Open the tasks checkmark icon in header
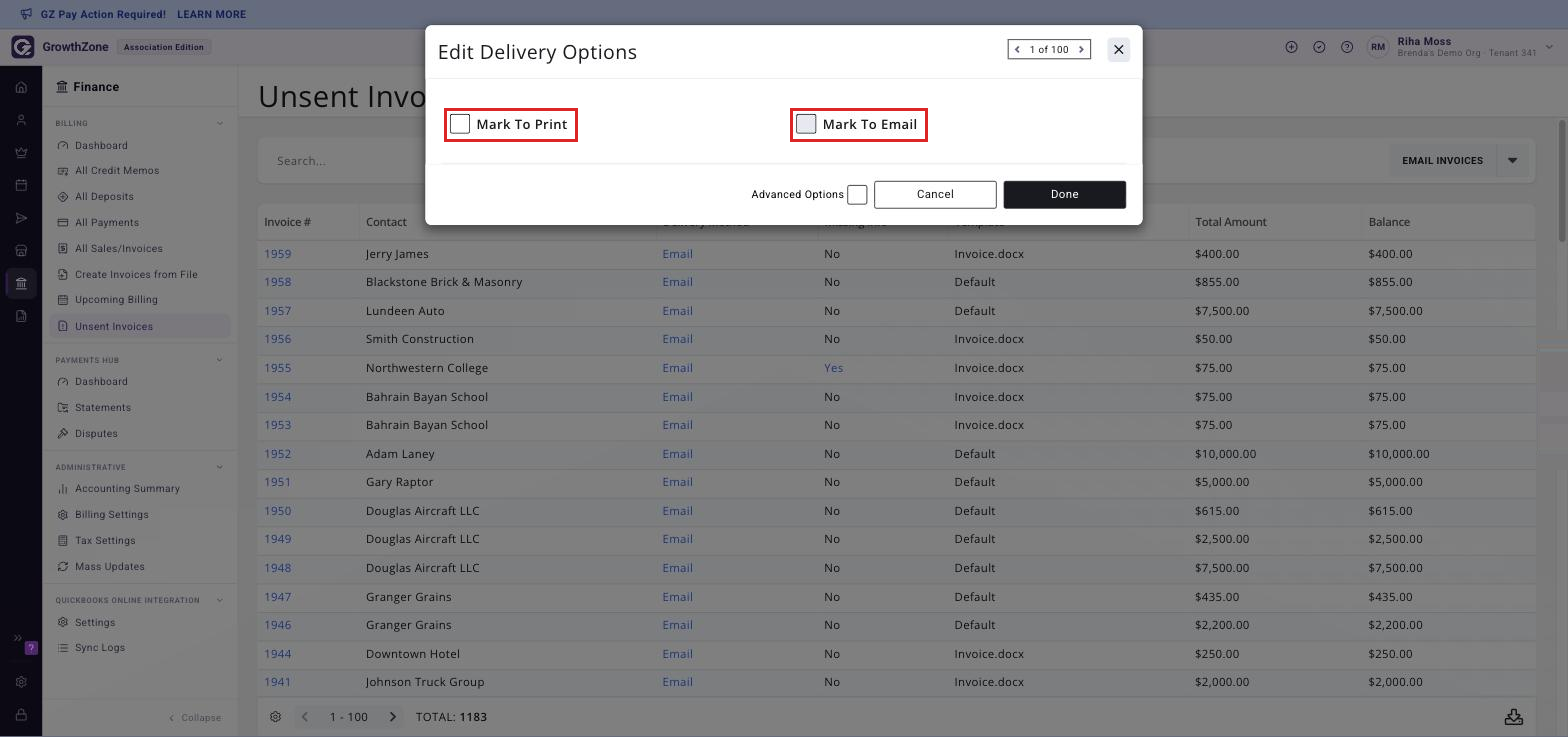Screen dimensions: 1568x737 point(1319,47)
